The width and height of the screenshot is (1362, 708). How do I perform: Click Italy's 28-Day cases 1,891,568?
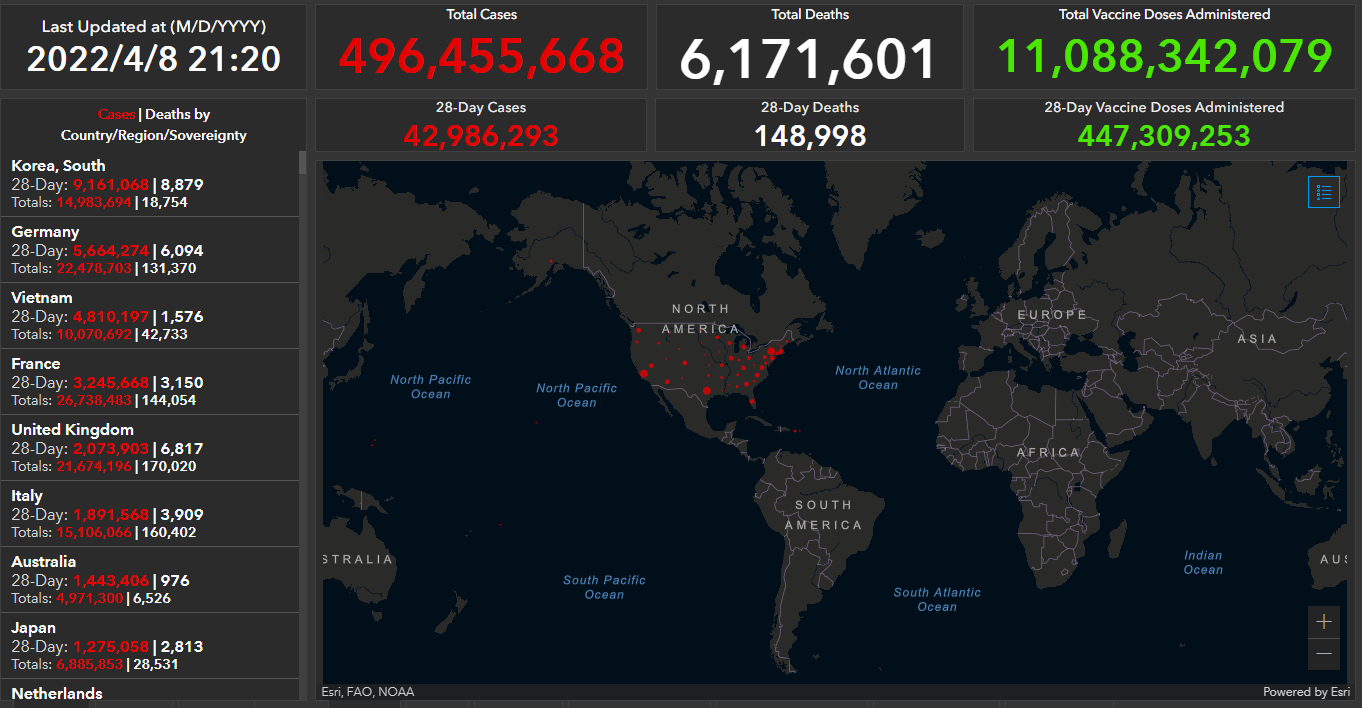coord(110,514)
